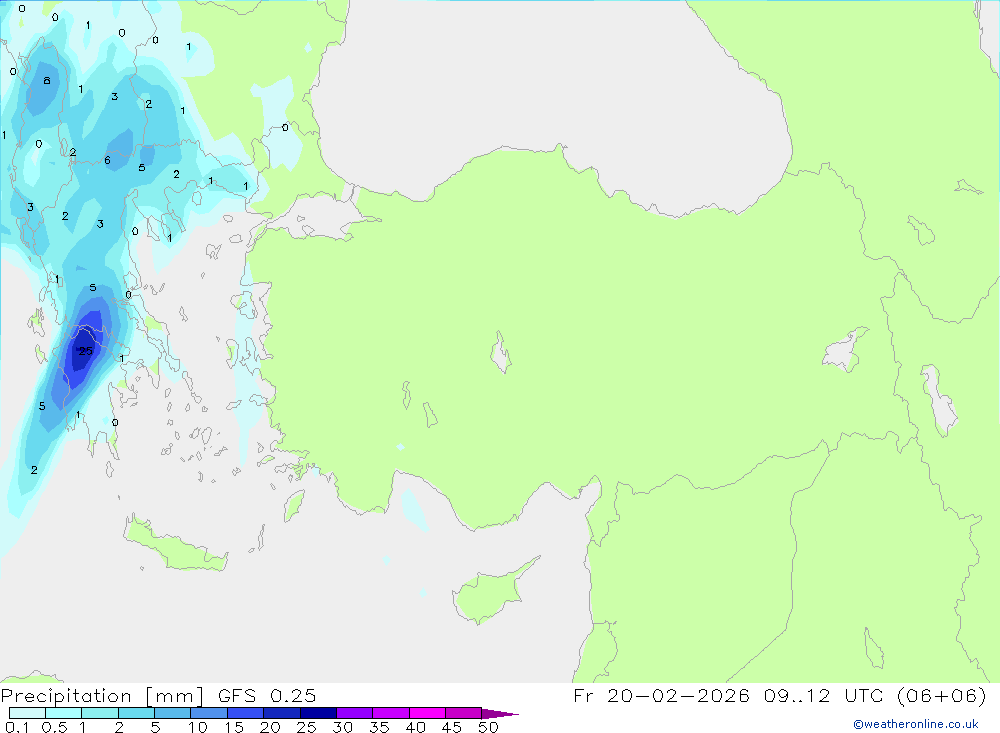Pick the 15–20 mm blue legend swatch
The height and width of the screenshot is (733, 1000).
245,713
